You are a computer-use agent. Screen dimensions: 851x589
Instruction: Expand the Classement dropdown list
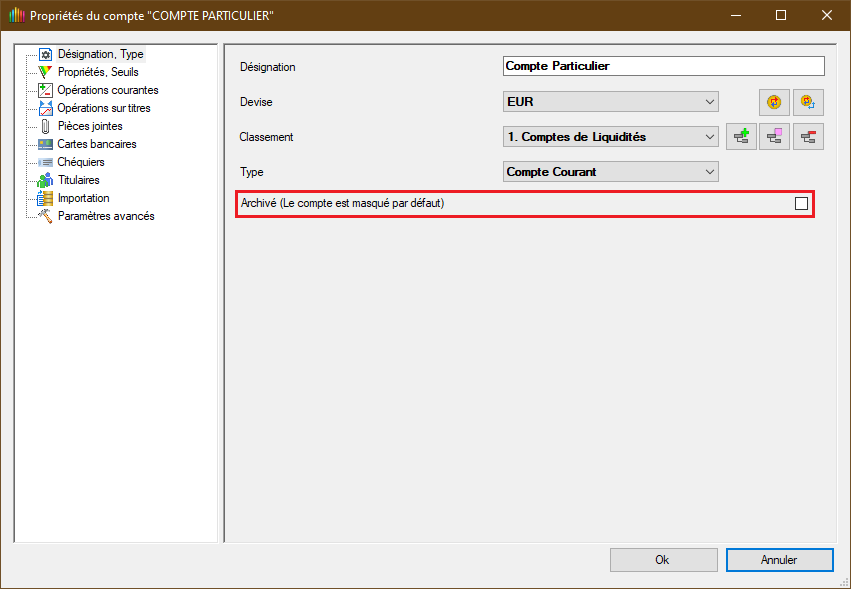611,137
